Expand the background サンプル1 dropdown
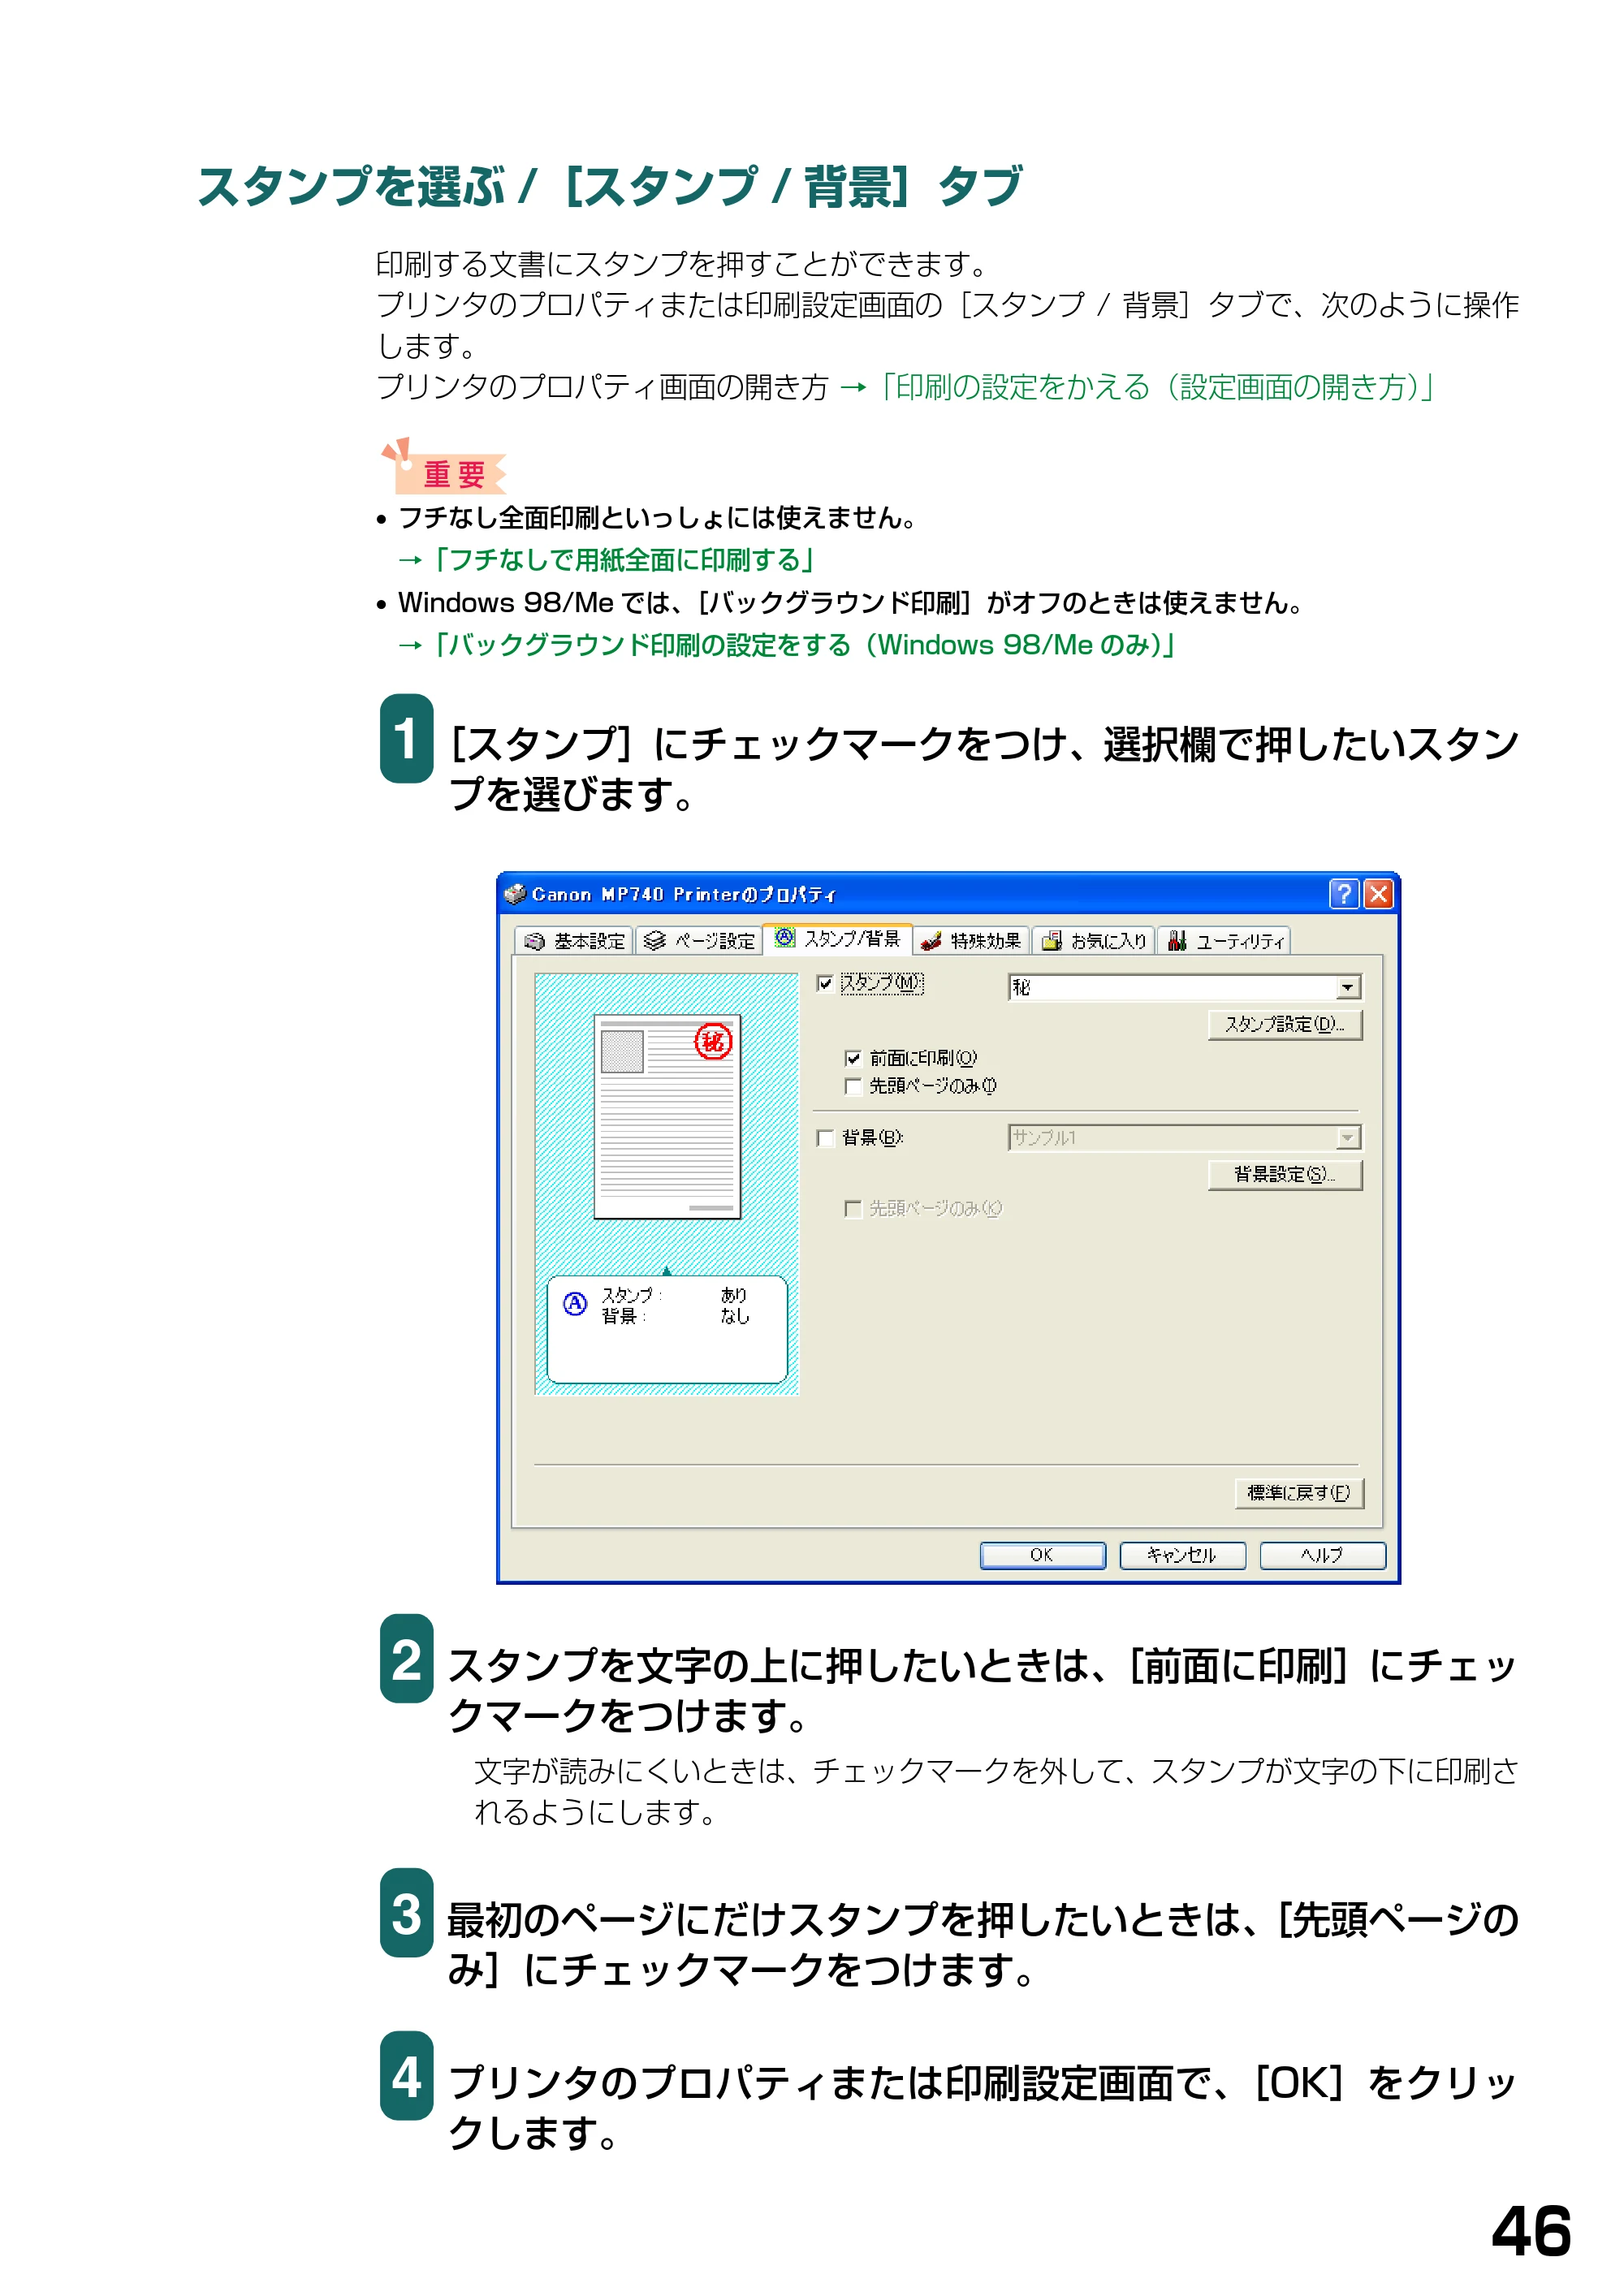1624x2296 pixels. 1348,1138
